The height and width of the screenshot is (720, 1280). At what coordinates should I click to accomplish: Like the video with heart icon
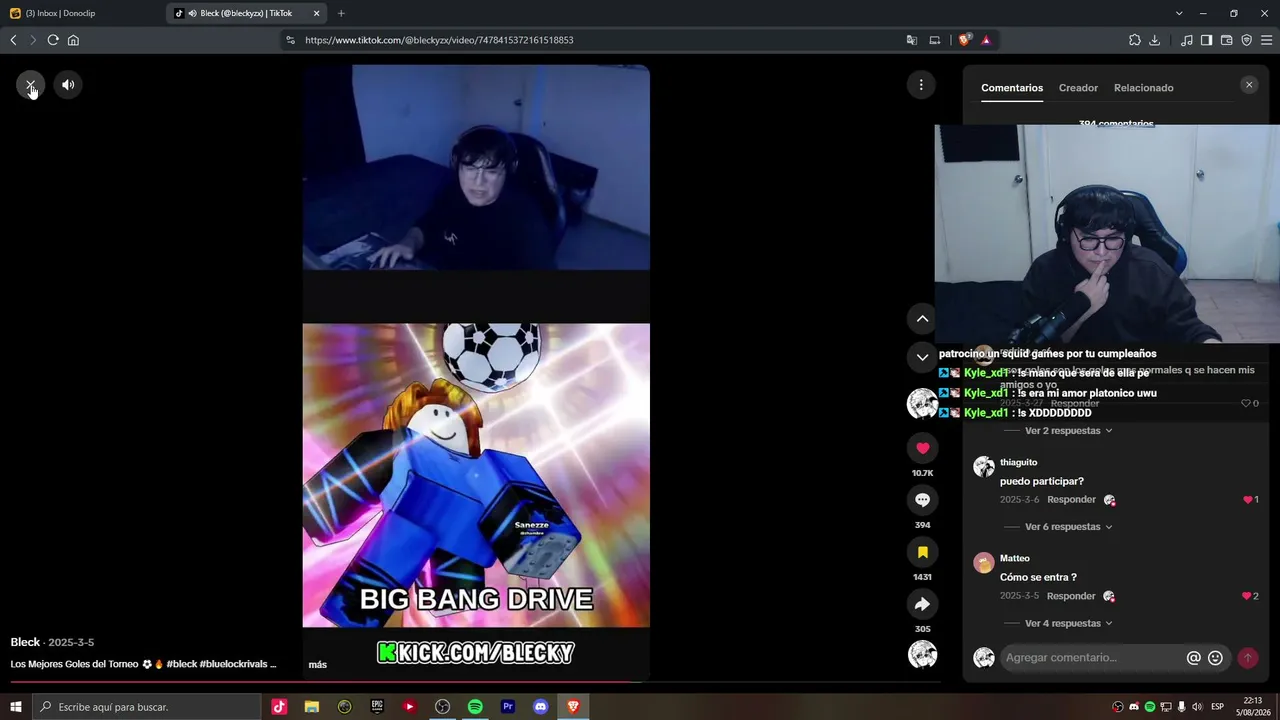point(922,448)
